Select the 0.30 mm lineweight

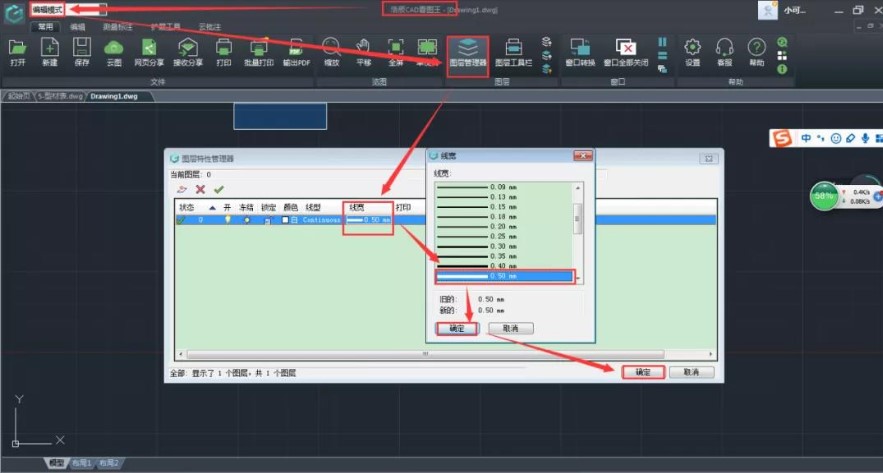[x=504, y=246]
